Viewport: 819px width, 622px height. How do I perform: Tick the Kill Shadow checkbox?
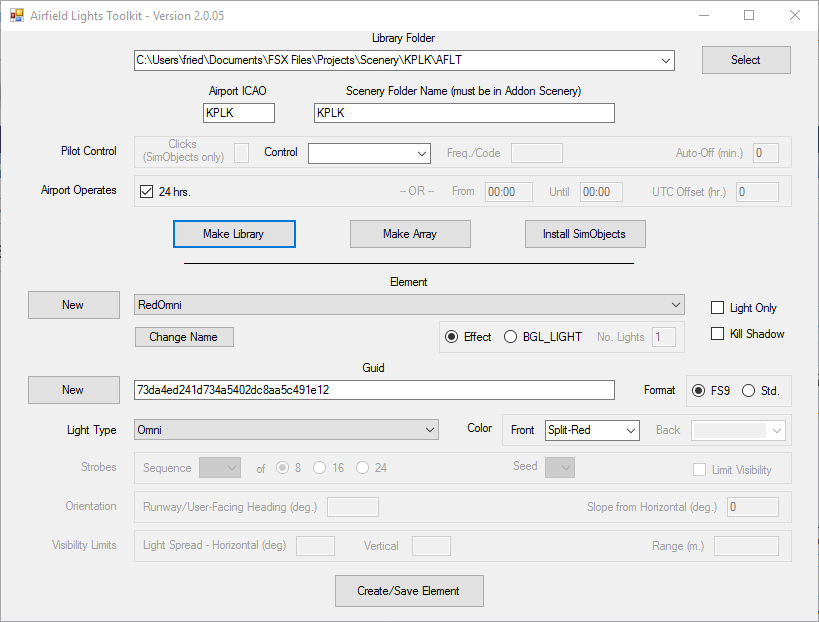pyautogui.click(x=717, y=334)
